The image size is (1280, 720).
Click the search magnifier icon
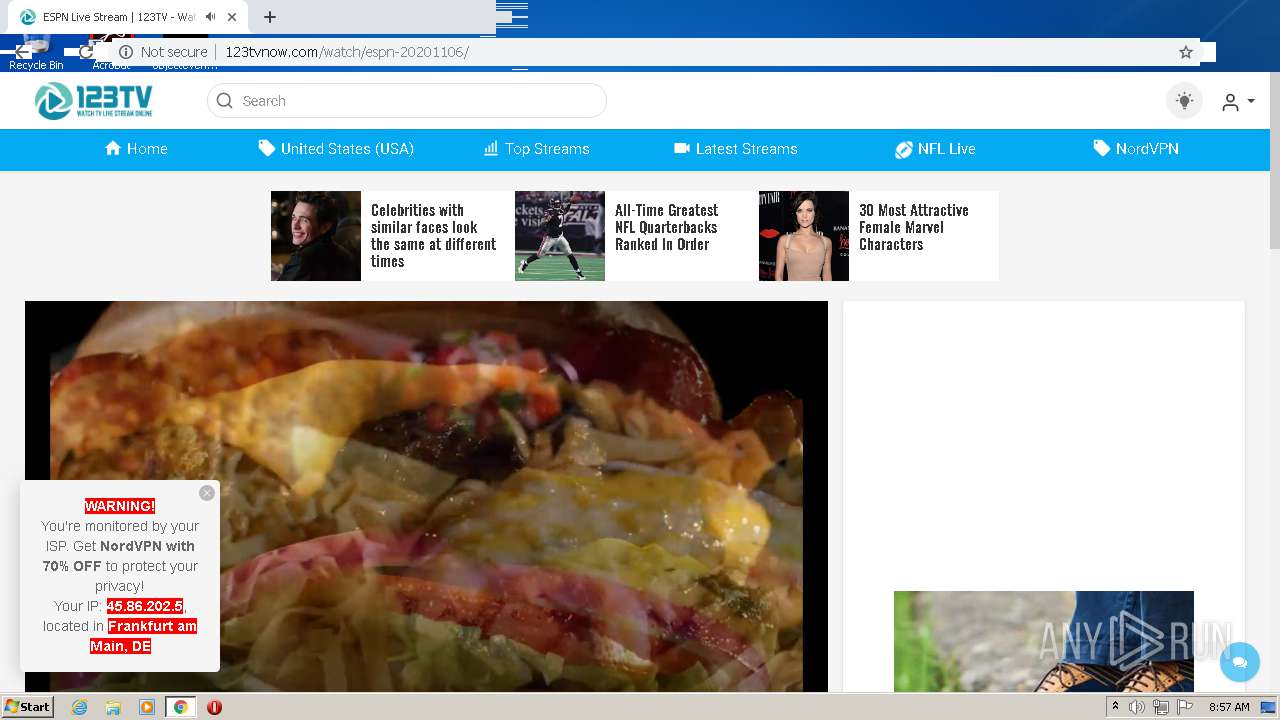tap(225, 101)
